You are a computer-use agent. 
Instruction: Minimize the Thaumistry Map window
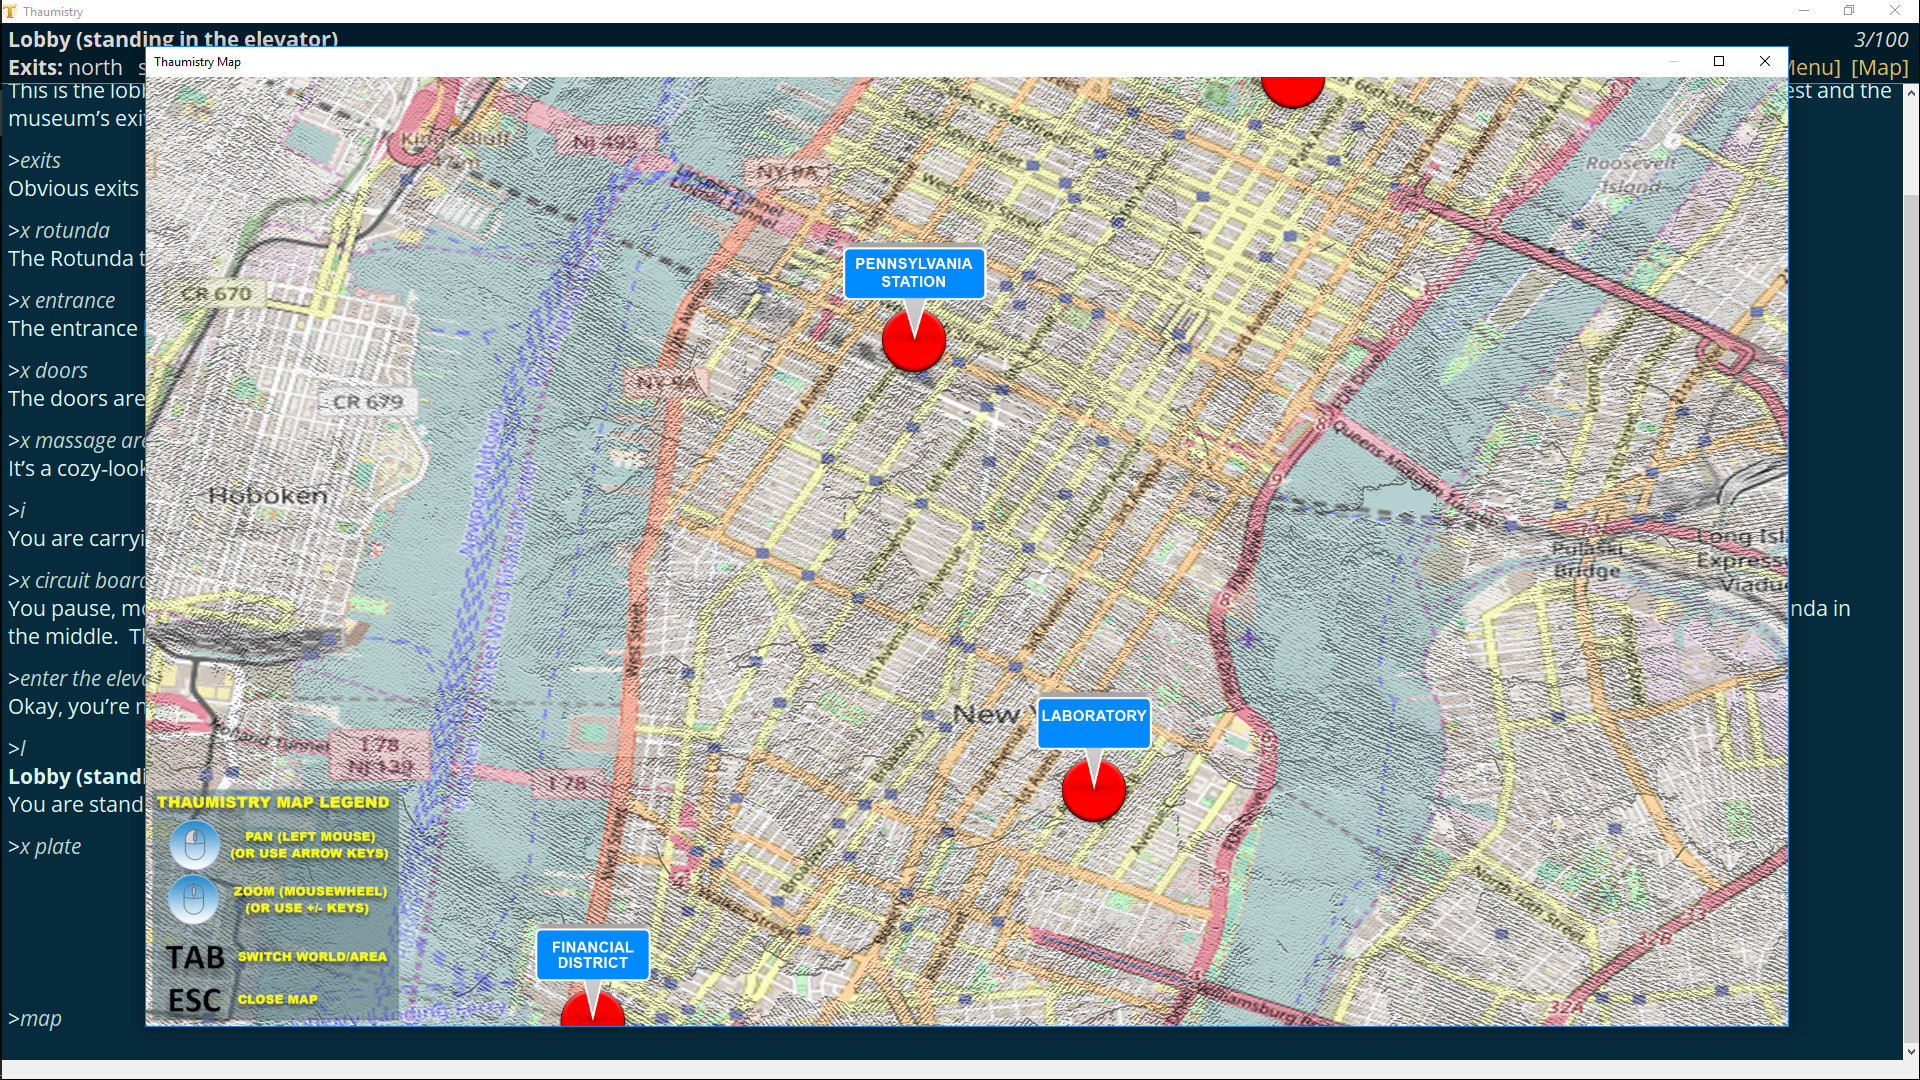point(1672,61)
